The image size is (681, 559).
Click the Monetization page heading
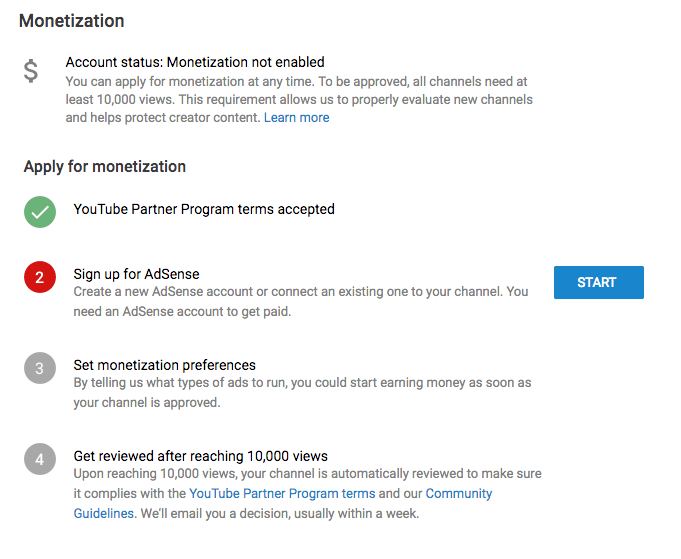pyautogui.click(x=72, y=21)
